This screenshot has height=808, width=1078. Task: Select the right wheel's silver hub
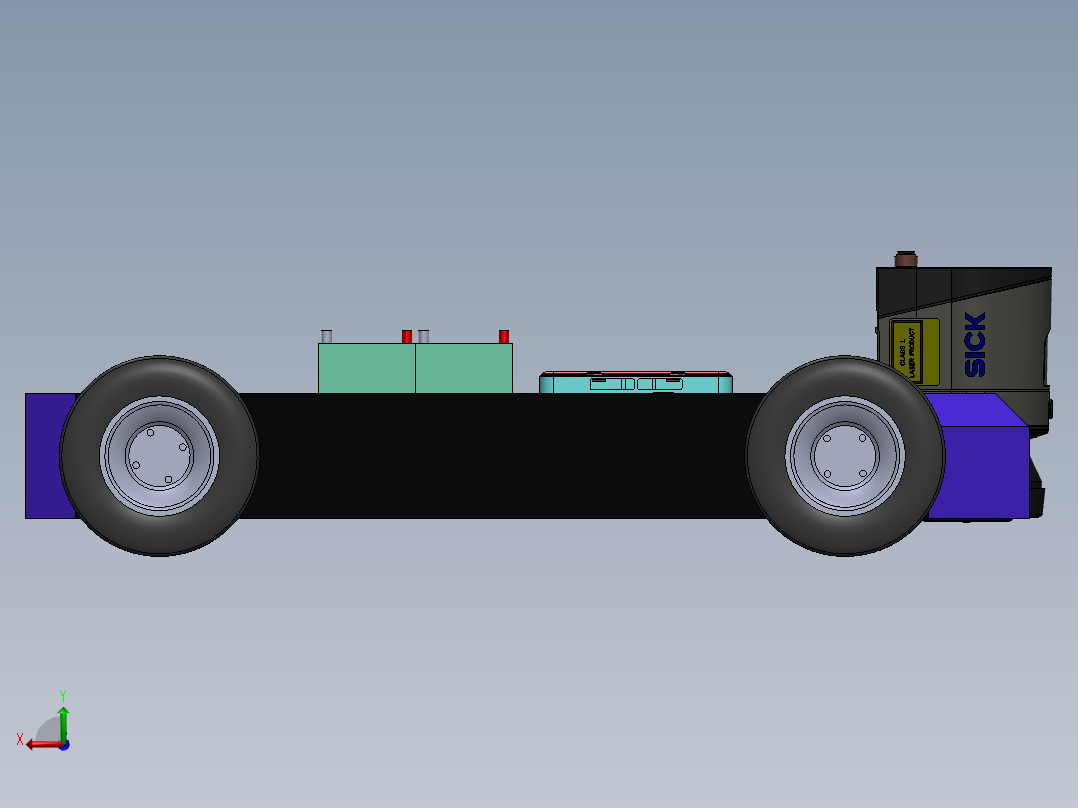(x=845, y=456)
